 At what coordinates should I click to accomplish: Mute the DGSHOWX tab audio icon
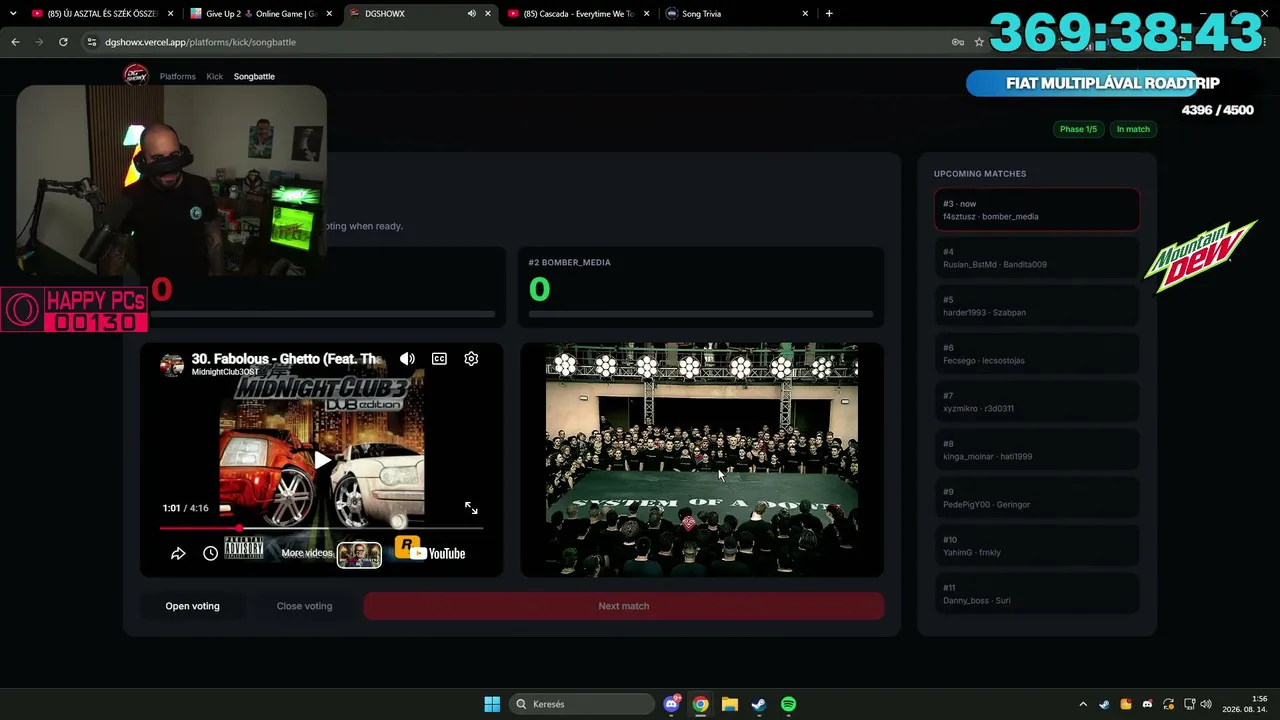point(472,14)
